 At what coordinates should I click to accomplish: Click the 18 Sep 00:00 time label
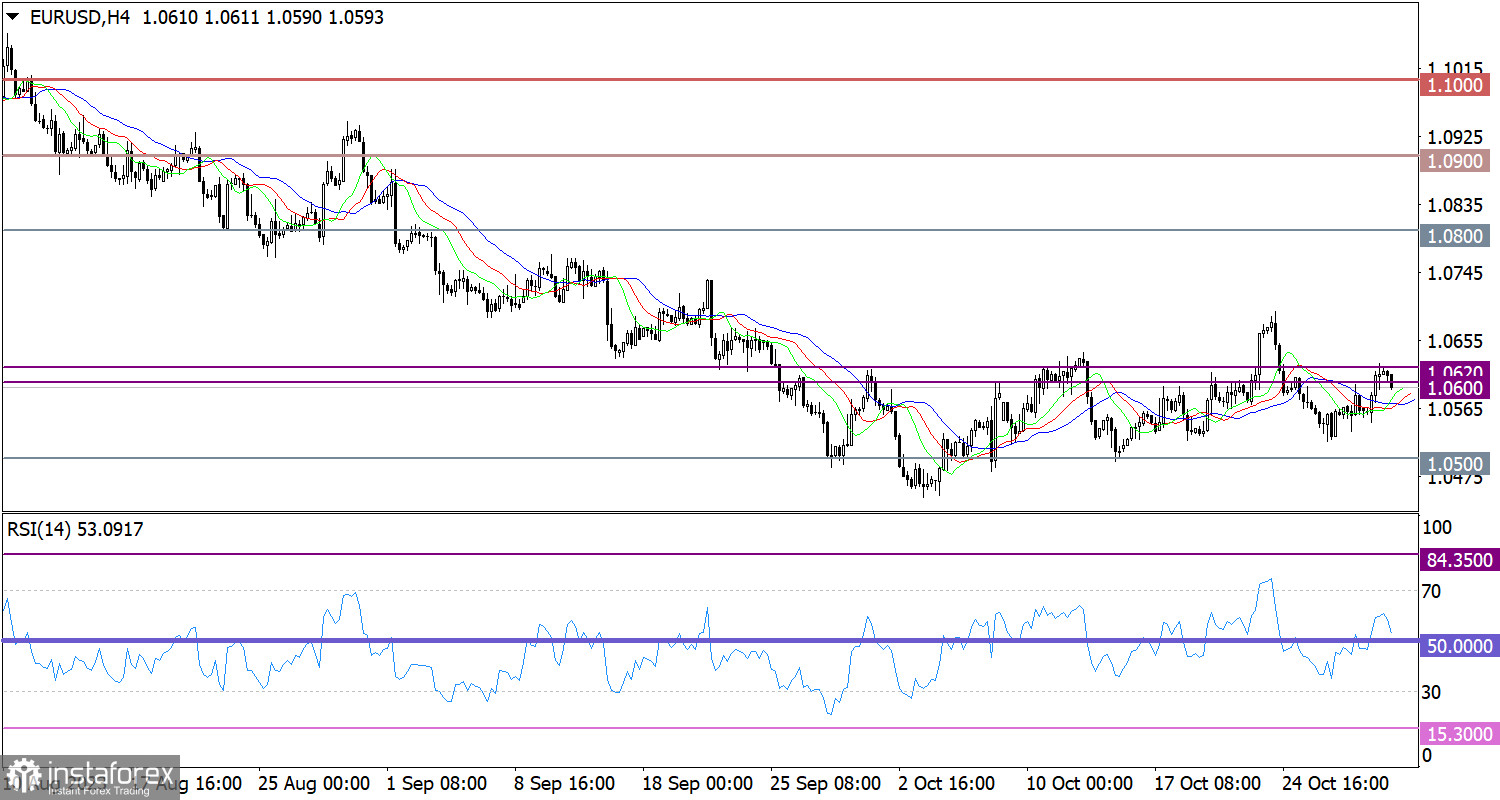point(696,782)
